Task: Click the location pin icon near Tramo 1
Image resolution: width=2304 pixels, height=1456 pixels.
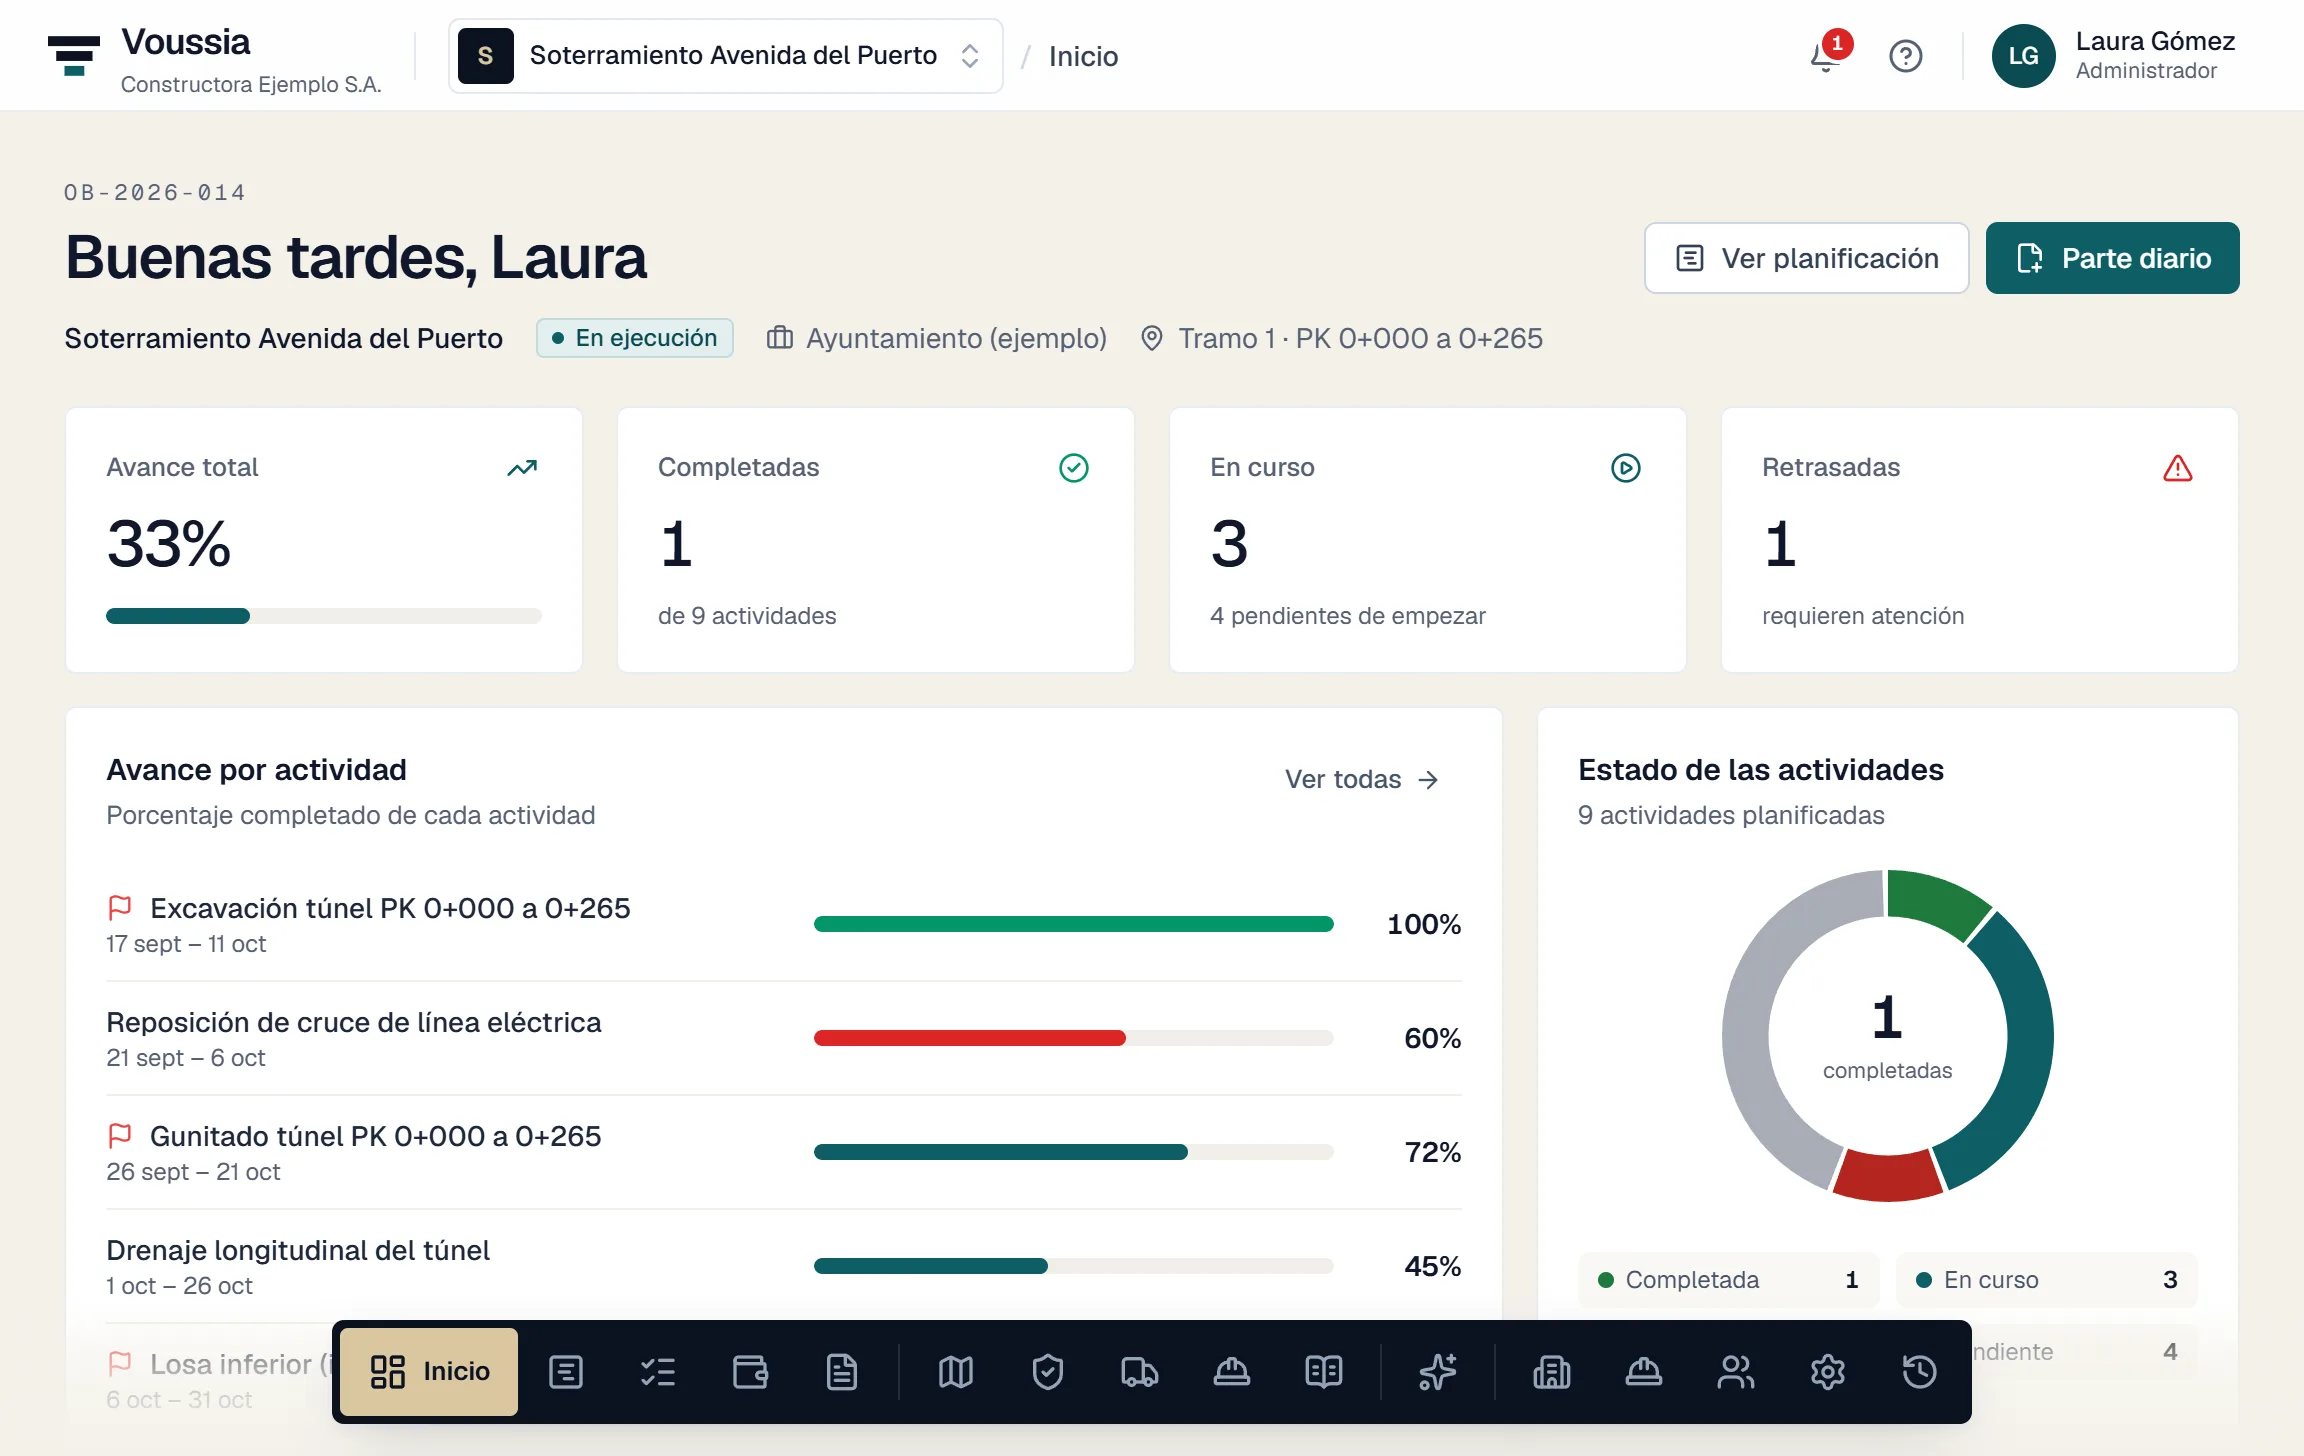Action: click(1152, 338)
